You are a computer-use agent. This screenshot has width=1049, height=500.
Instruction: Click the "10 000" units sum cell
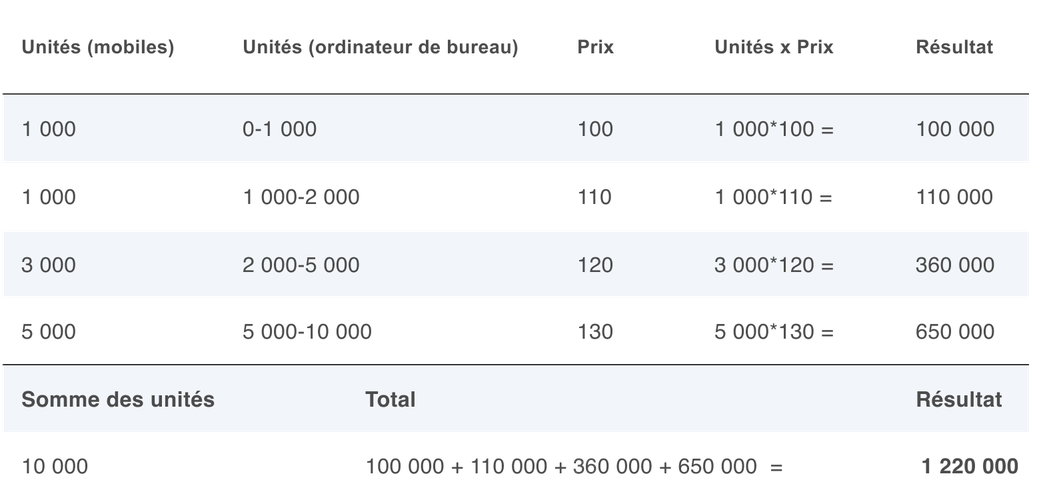pos(55,466)
